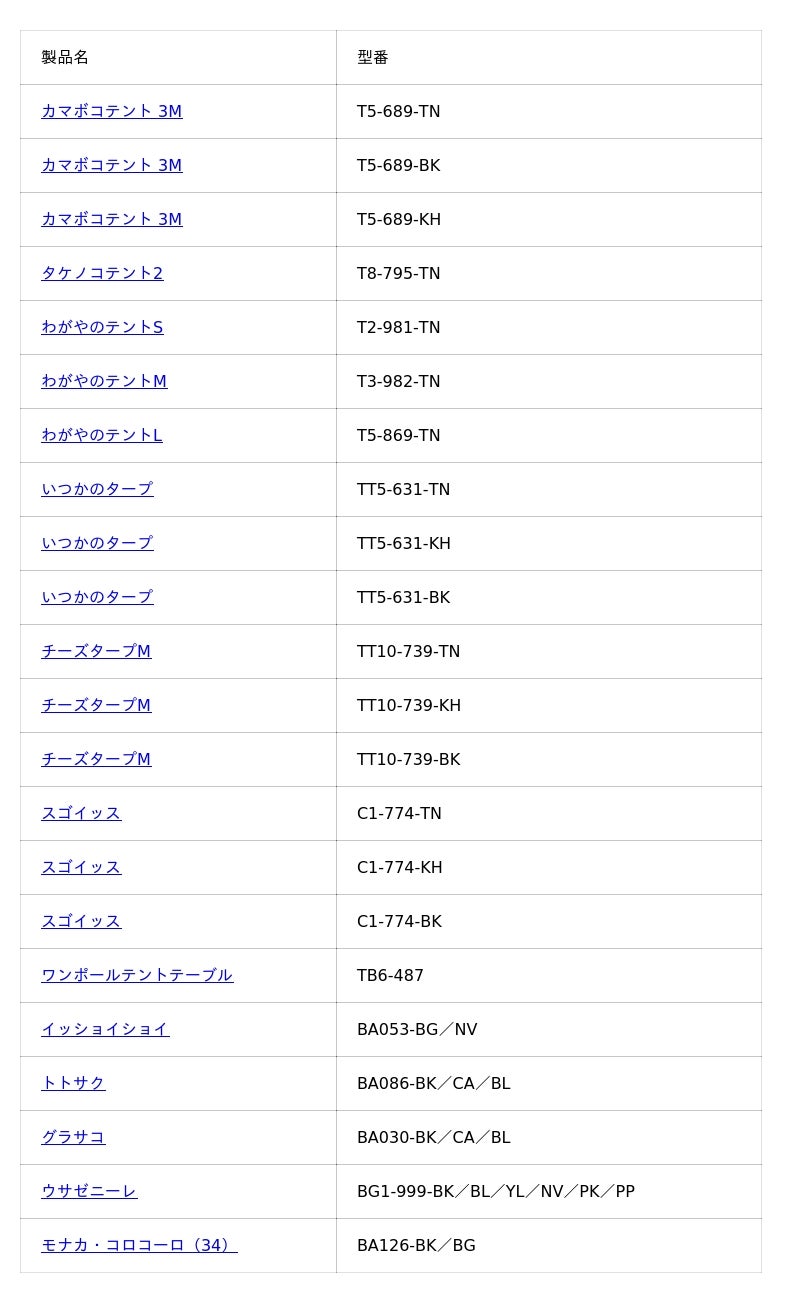Open the ワンポールテントテーブル link
Screen dimensions: 800x1303
pyautogui.click(x=137, y=975)
